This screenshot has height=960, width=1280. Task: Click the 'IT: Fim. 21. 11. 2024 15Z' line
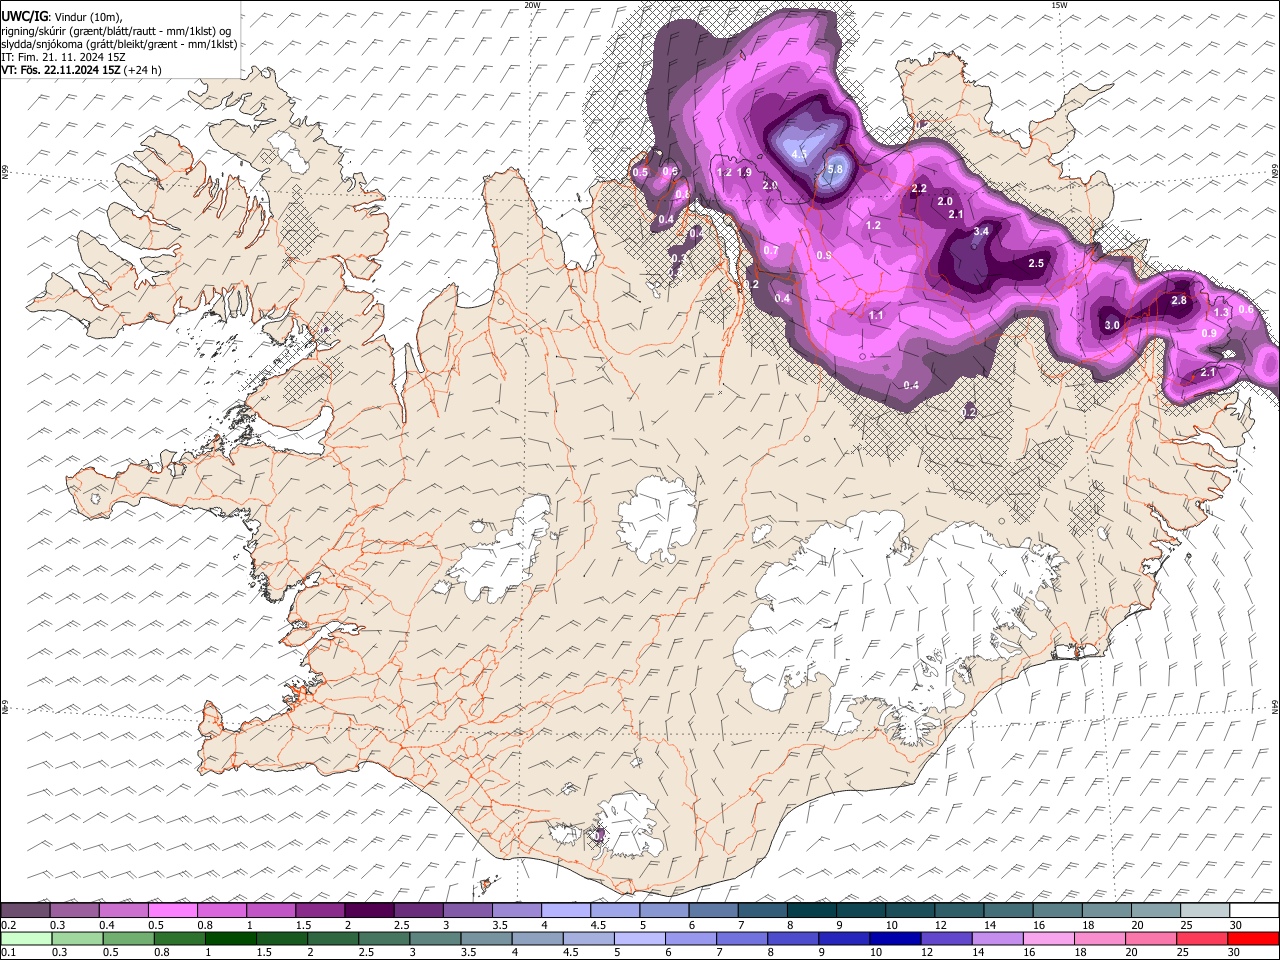pyautogui.click(x=62, y=57)
